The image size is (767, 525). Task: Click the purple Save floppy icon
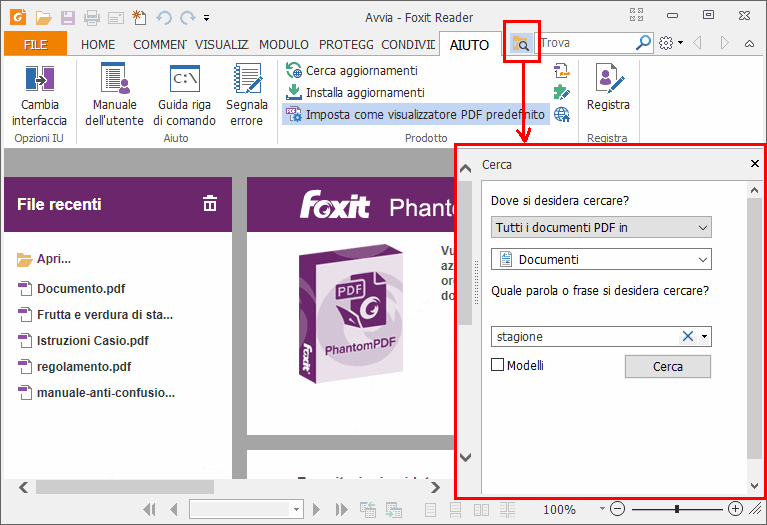click(68, 18)
